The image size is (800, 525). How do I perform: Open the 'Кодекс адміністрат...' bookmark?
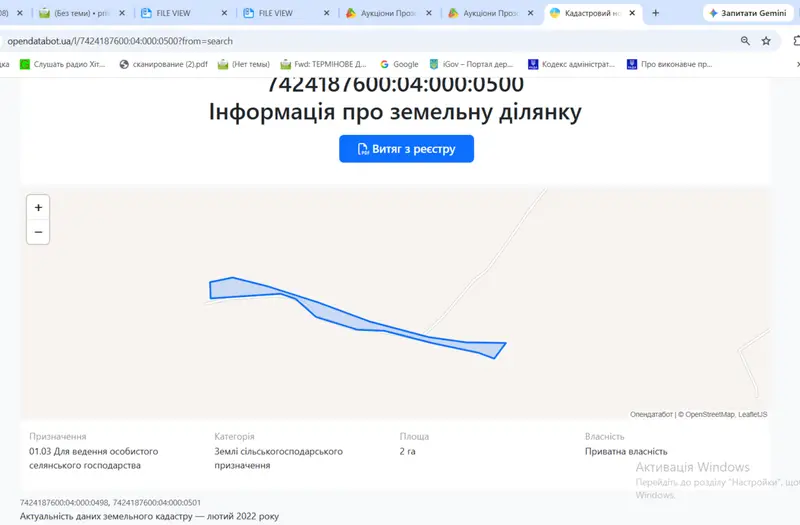point(571,64)
